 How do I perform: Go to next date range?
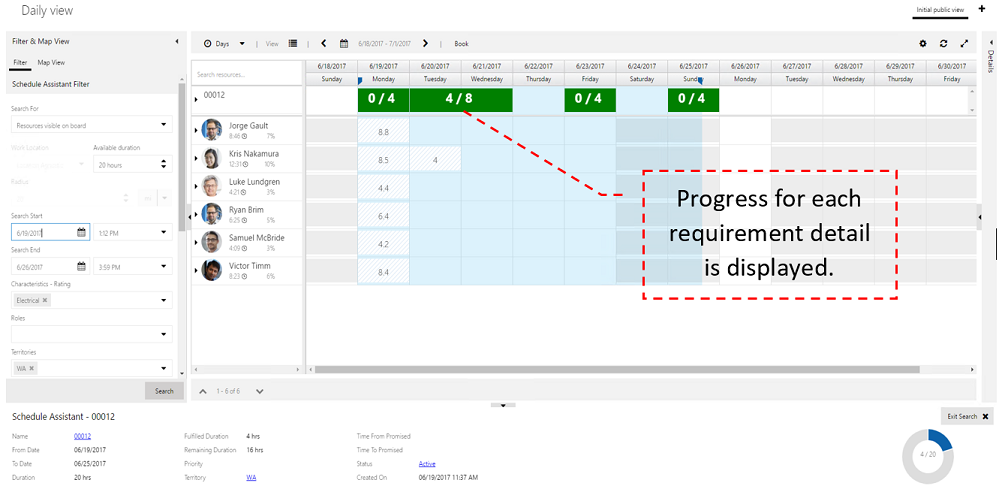tap(425, 44)
